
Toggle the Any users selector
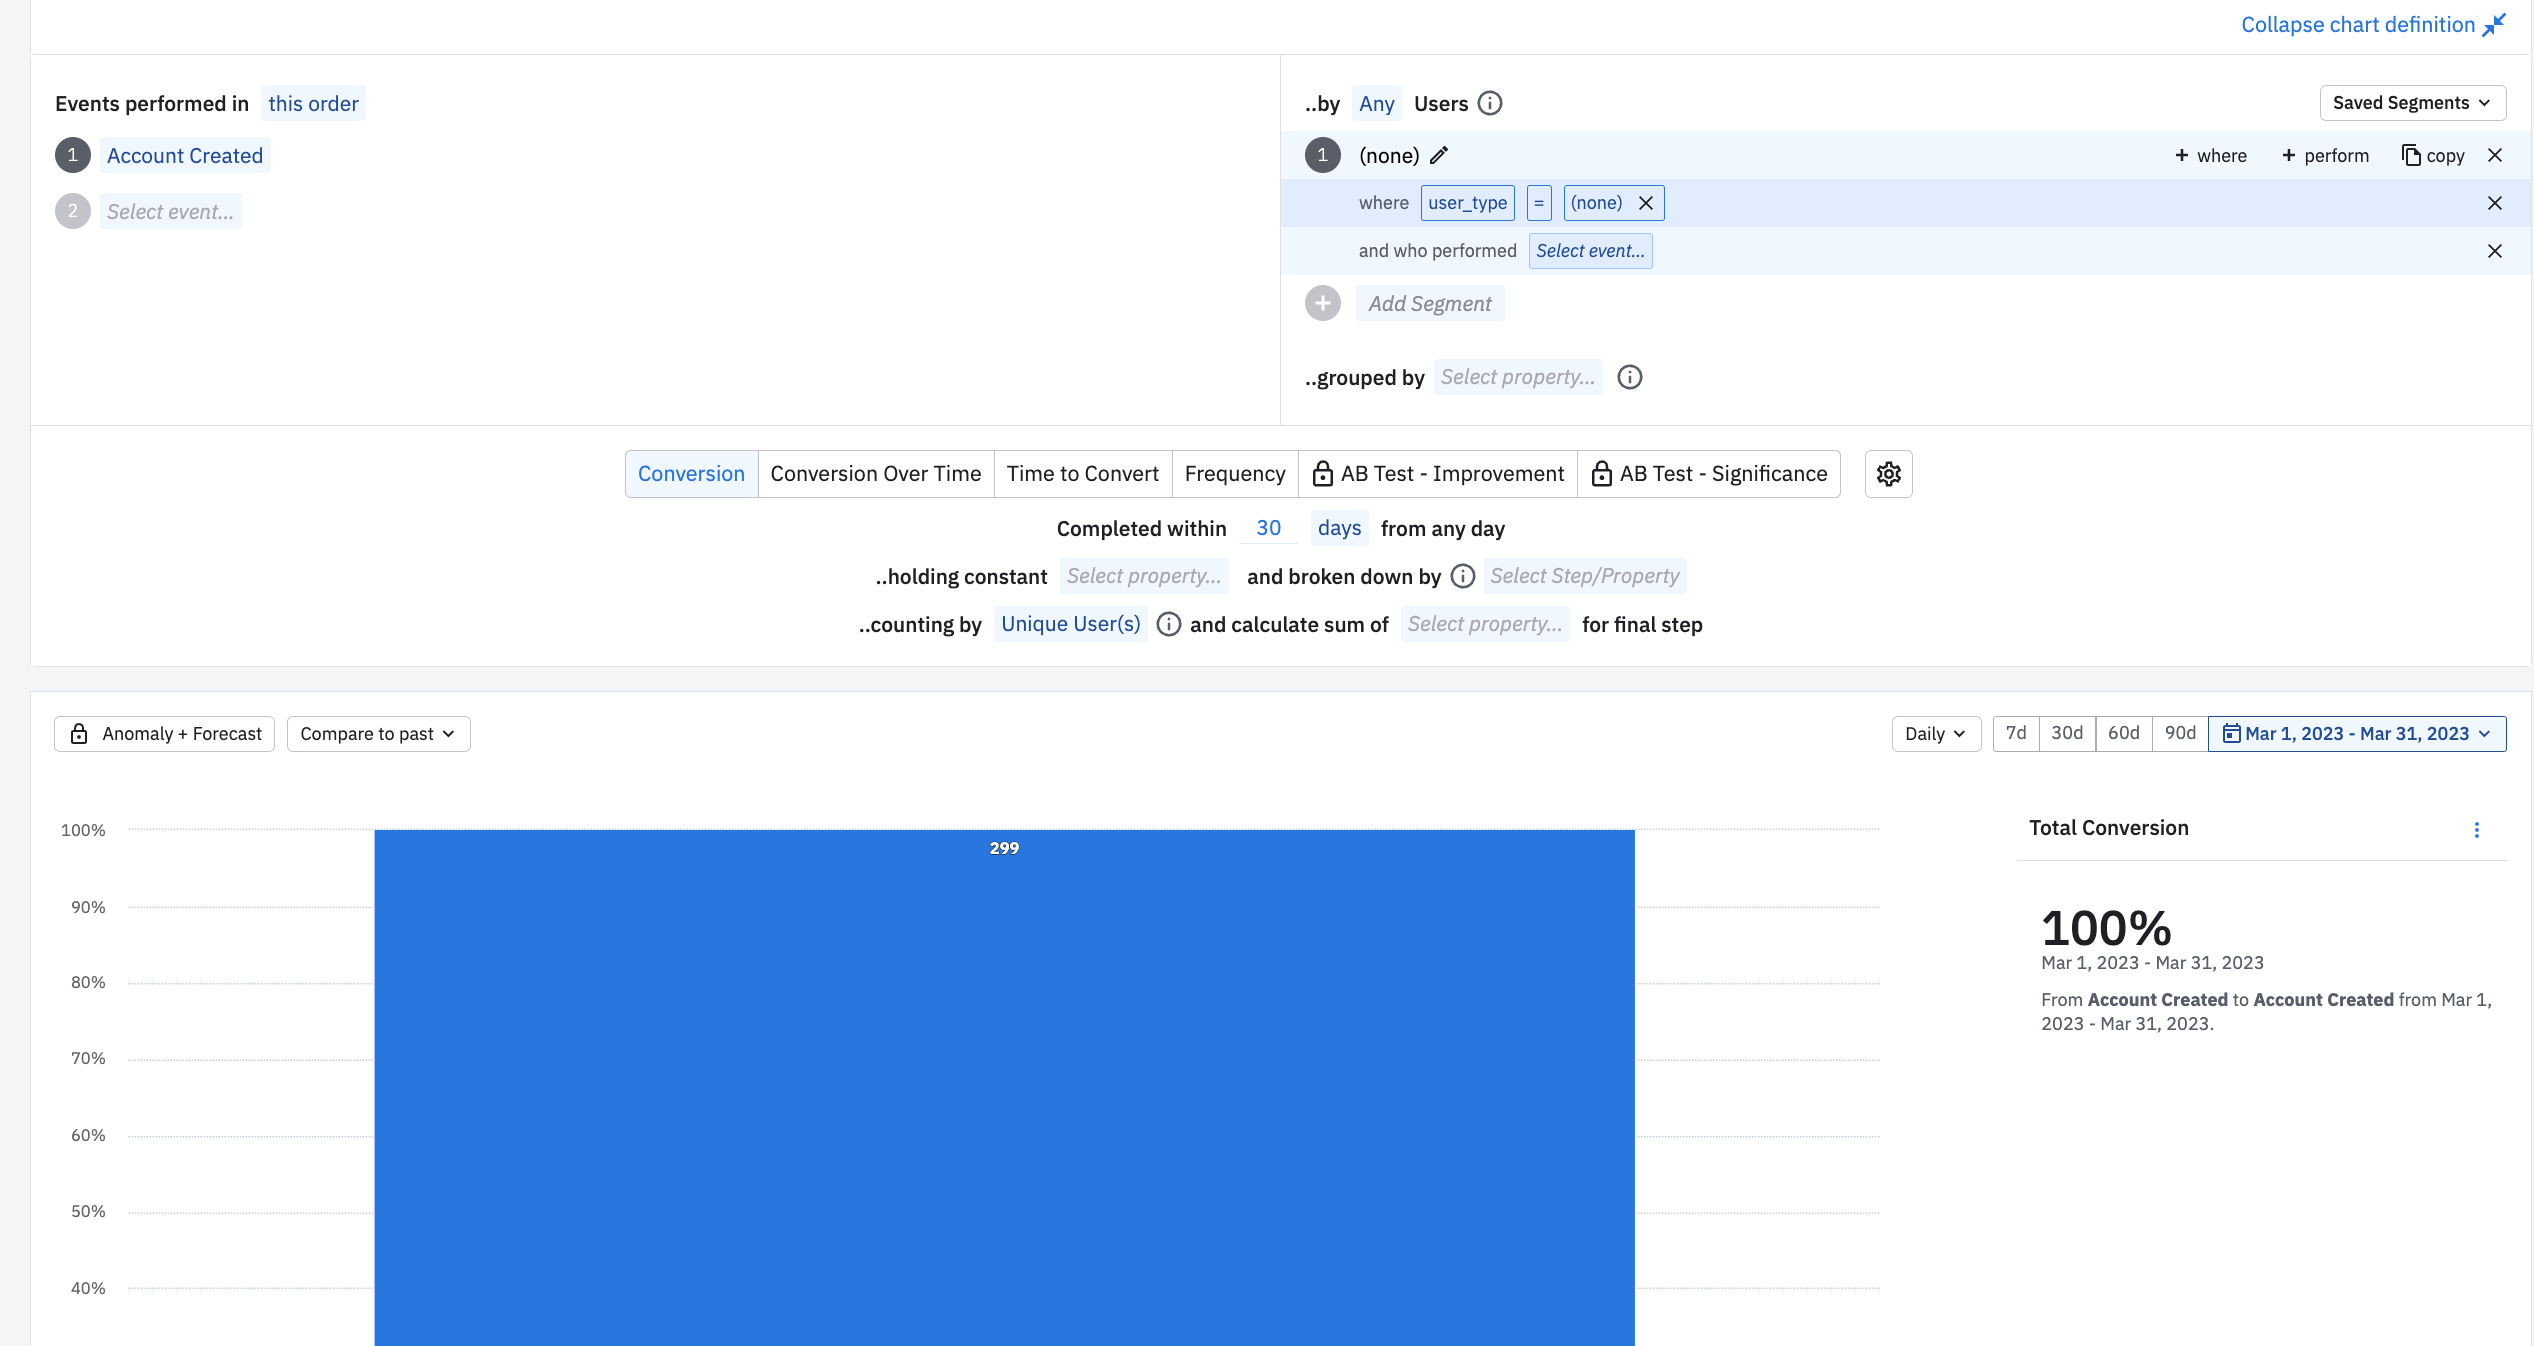click(x=1376, y=103)
